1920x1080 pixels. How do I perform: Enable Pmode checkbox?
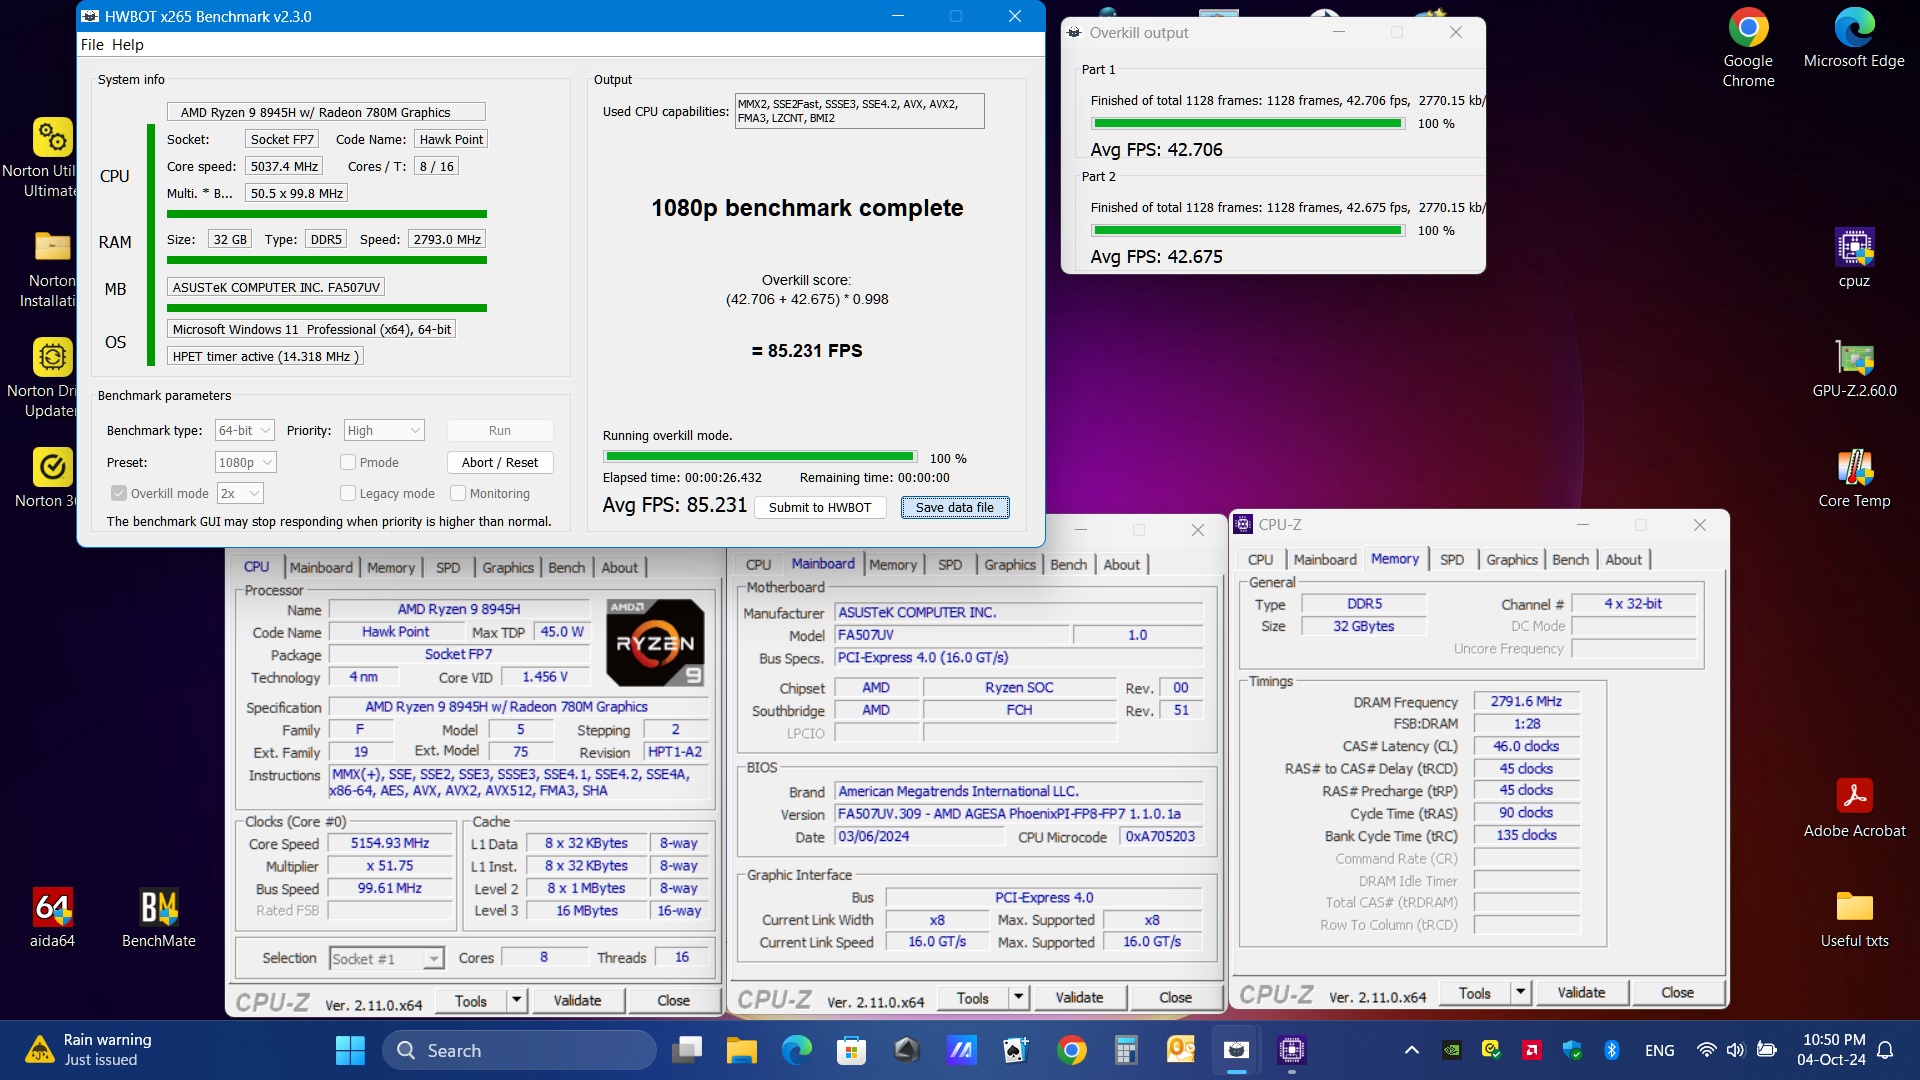tap(348, 462)
